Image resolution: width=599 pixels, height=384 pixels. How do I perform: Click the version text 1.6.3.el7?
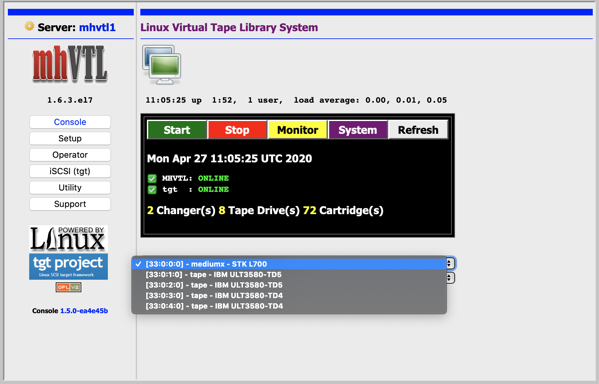pos(70,100)
